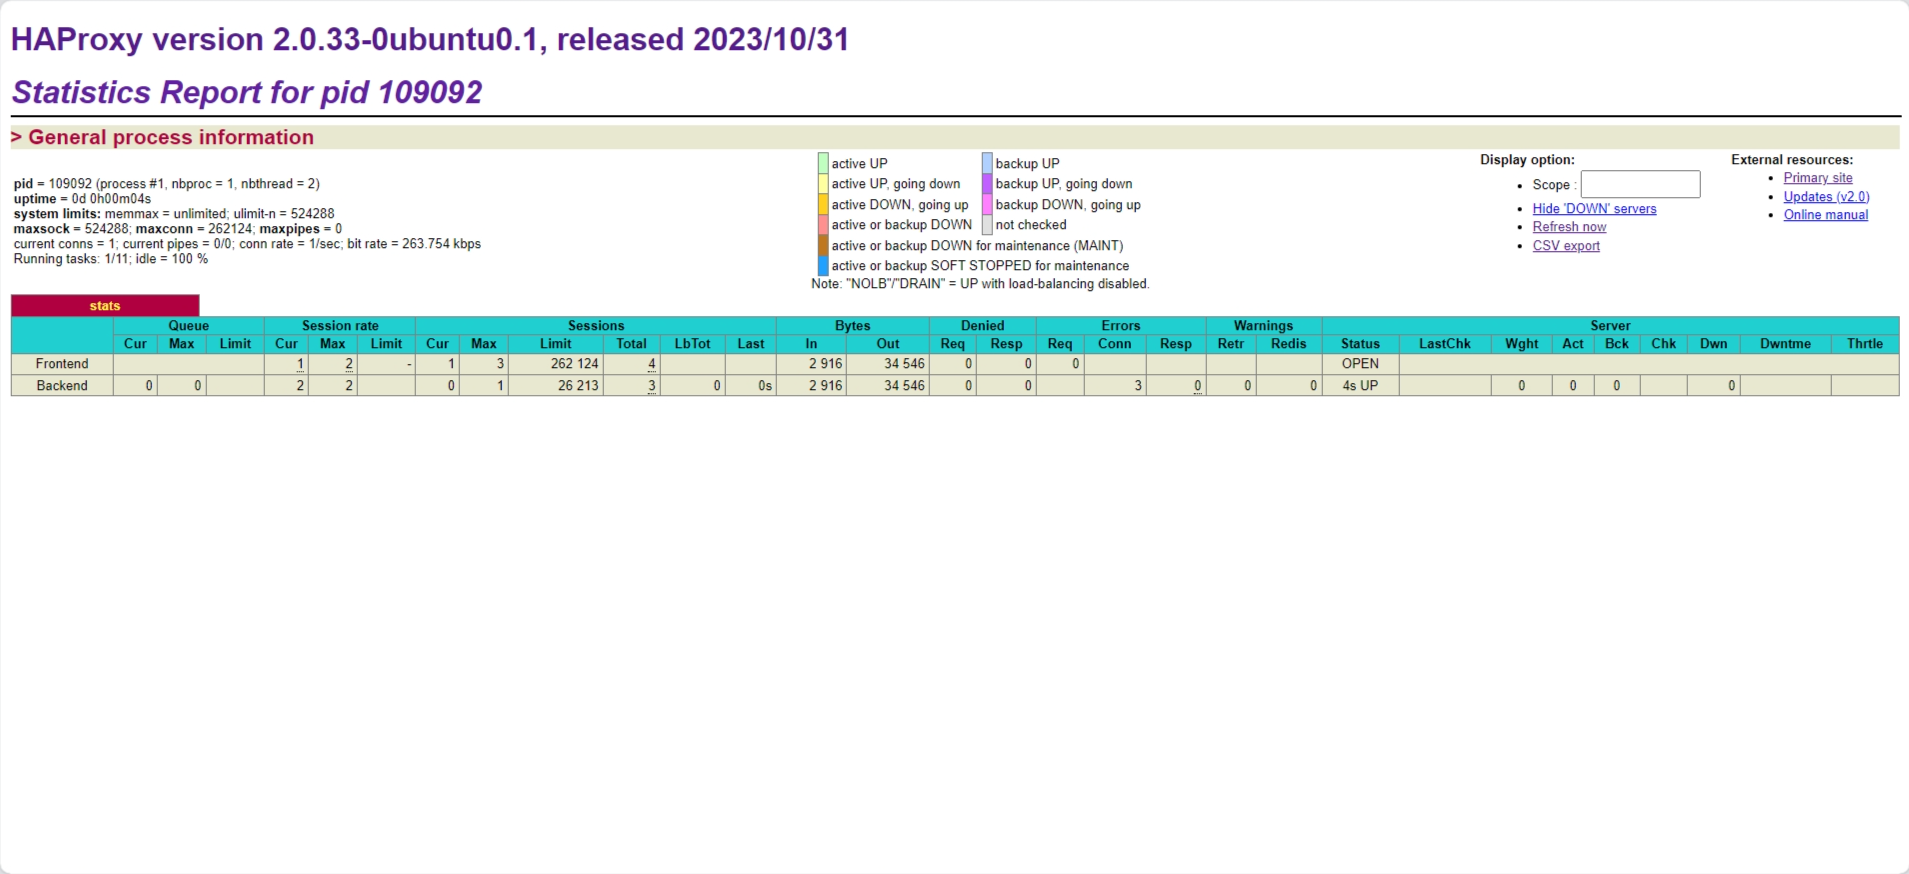
Task: Click the Statistics Report for pid 109092 title
Action: point(247,93)
